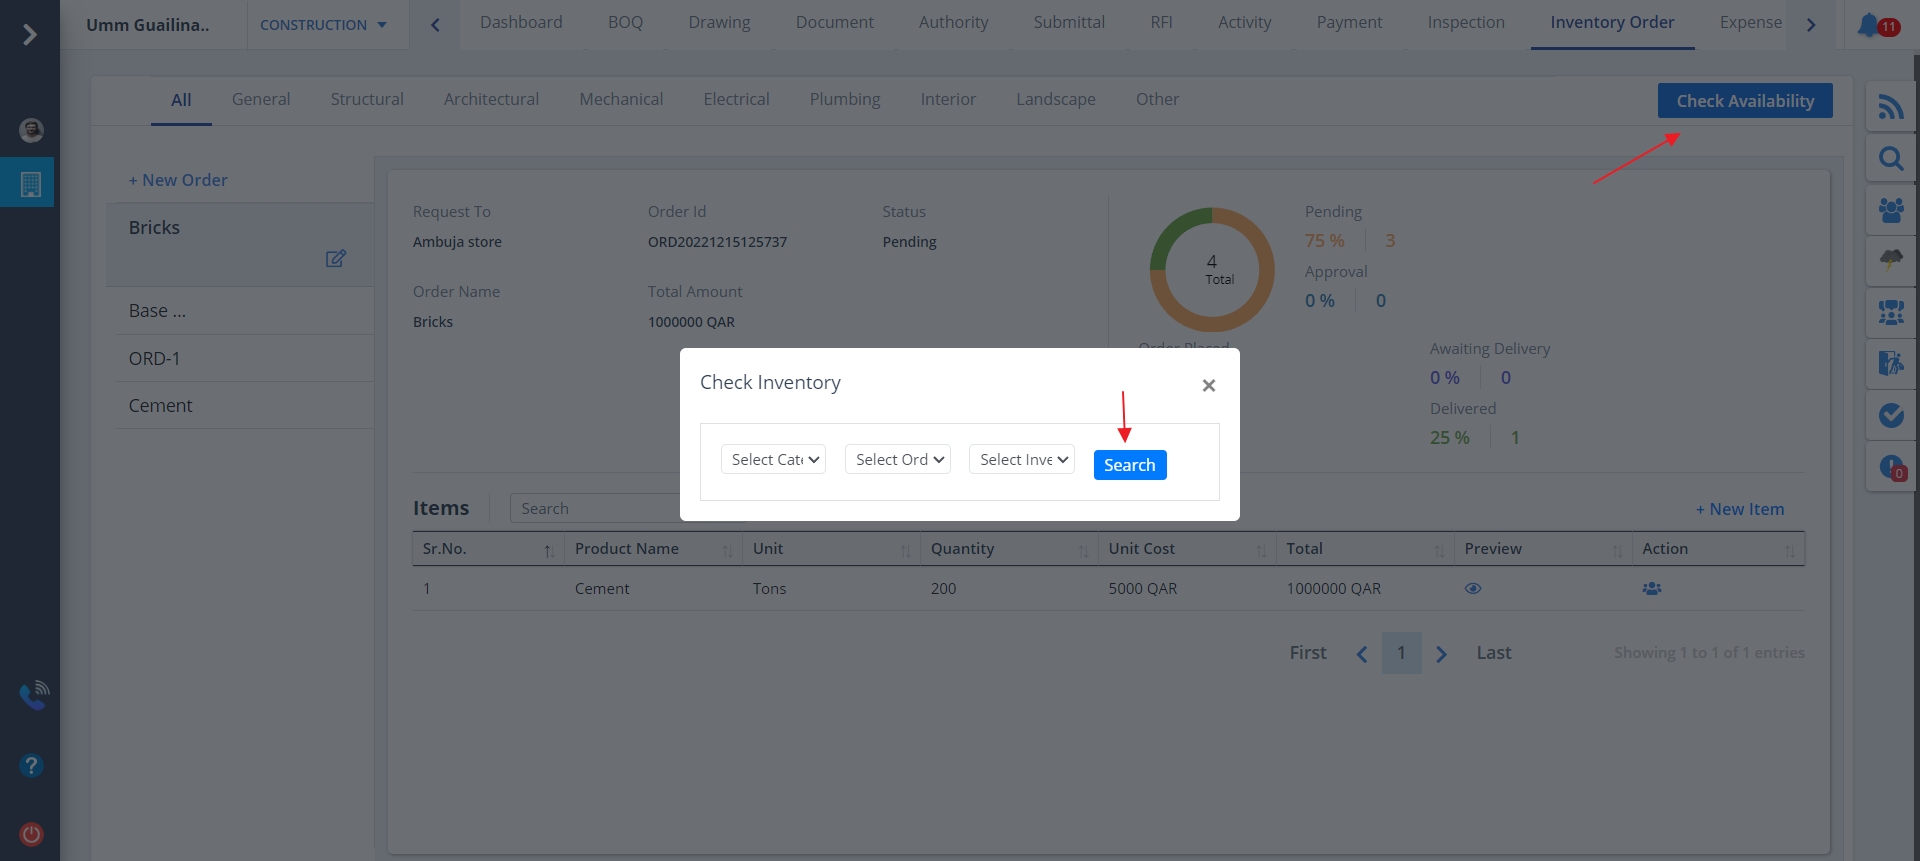Switch to the Structural tab

tap(367, 100)
